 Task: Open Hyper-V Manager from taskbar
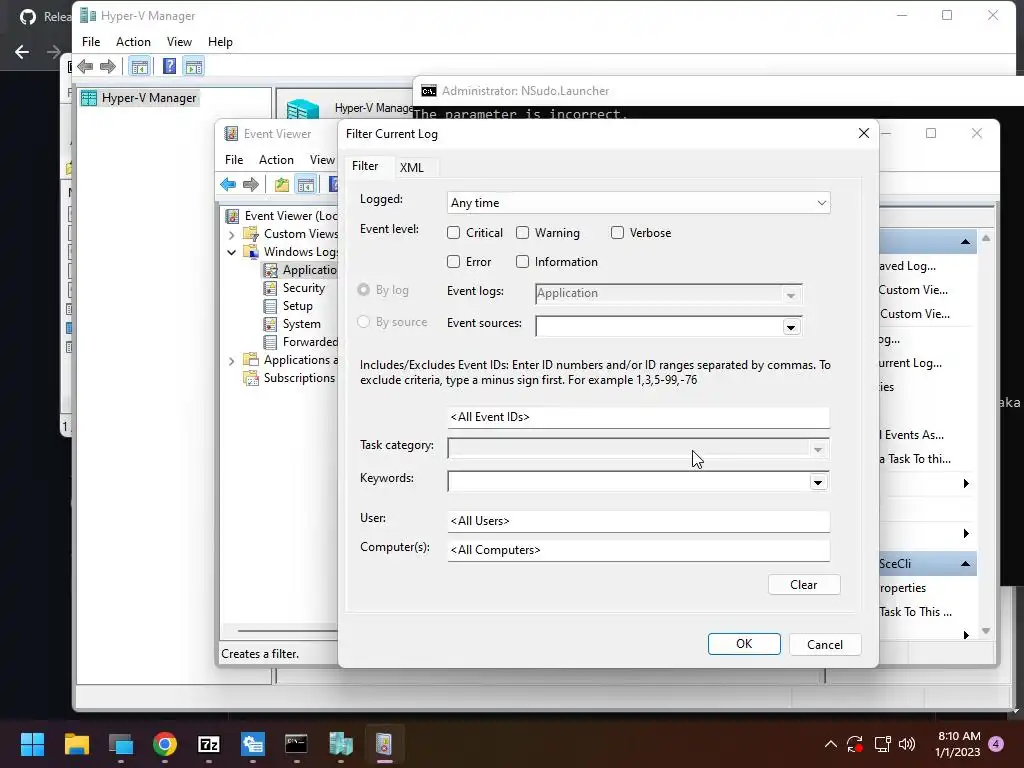[x=340, y=744]
